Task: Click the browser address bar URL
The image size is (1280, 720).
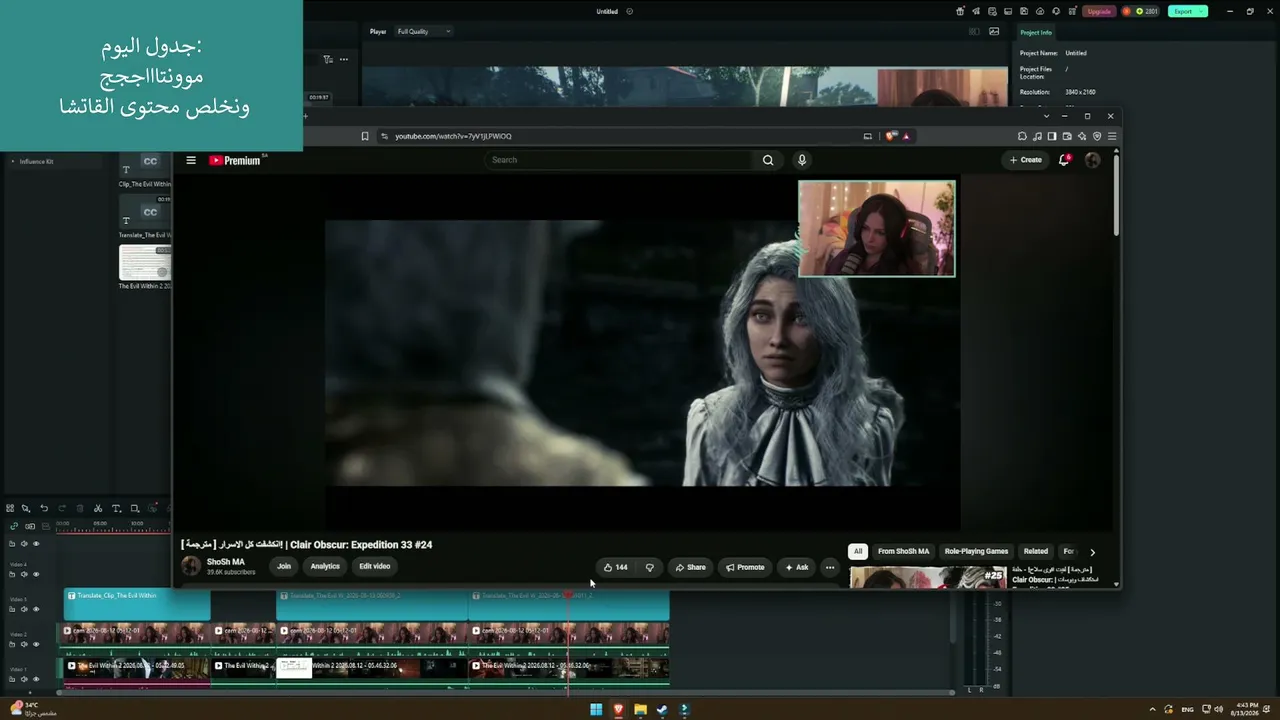Action: click(x=453, y=136)
